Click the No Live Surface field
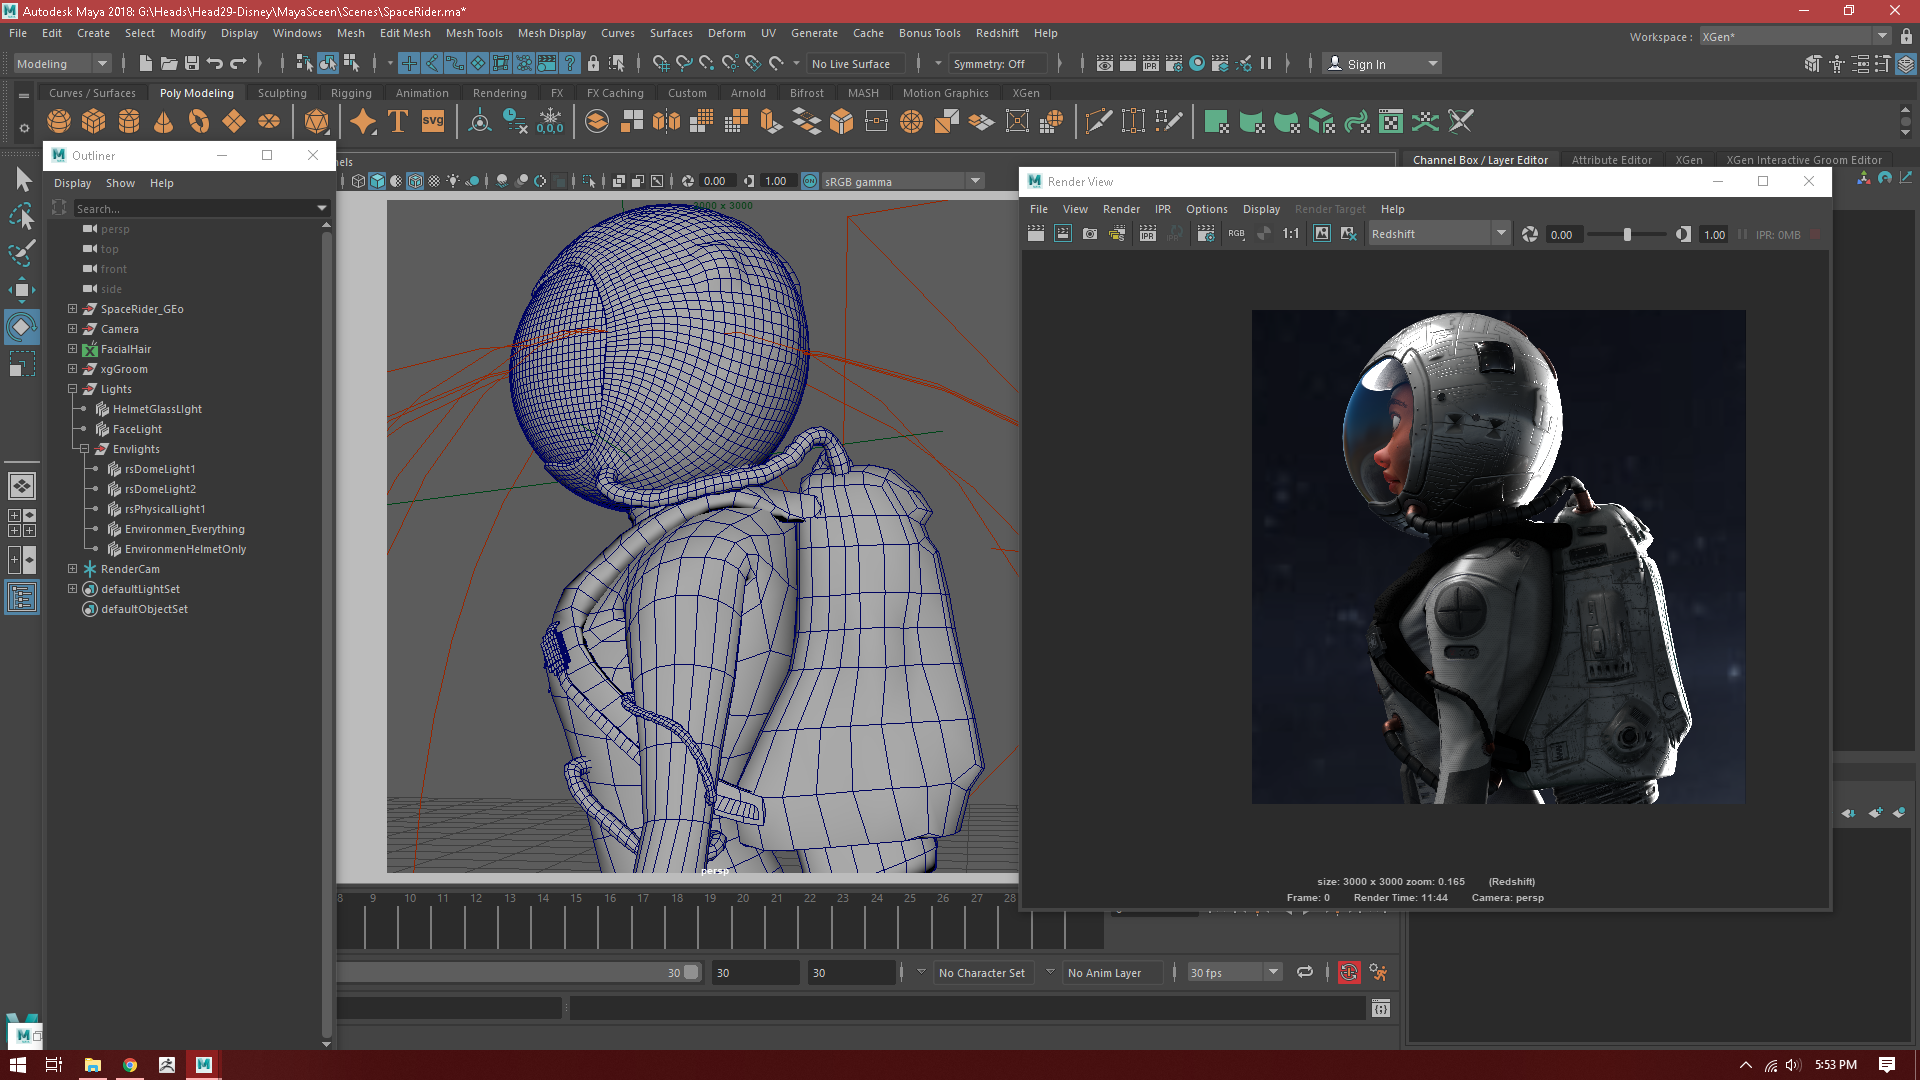The width and height of the screenshot is (1920, 1080). point(856,64)
